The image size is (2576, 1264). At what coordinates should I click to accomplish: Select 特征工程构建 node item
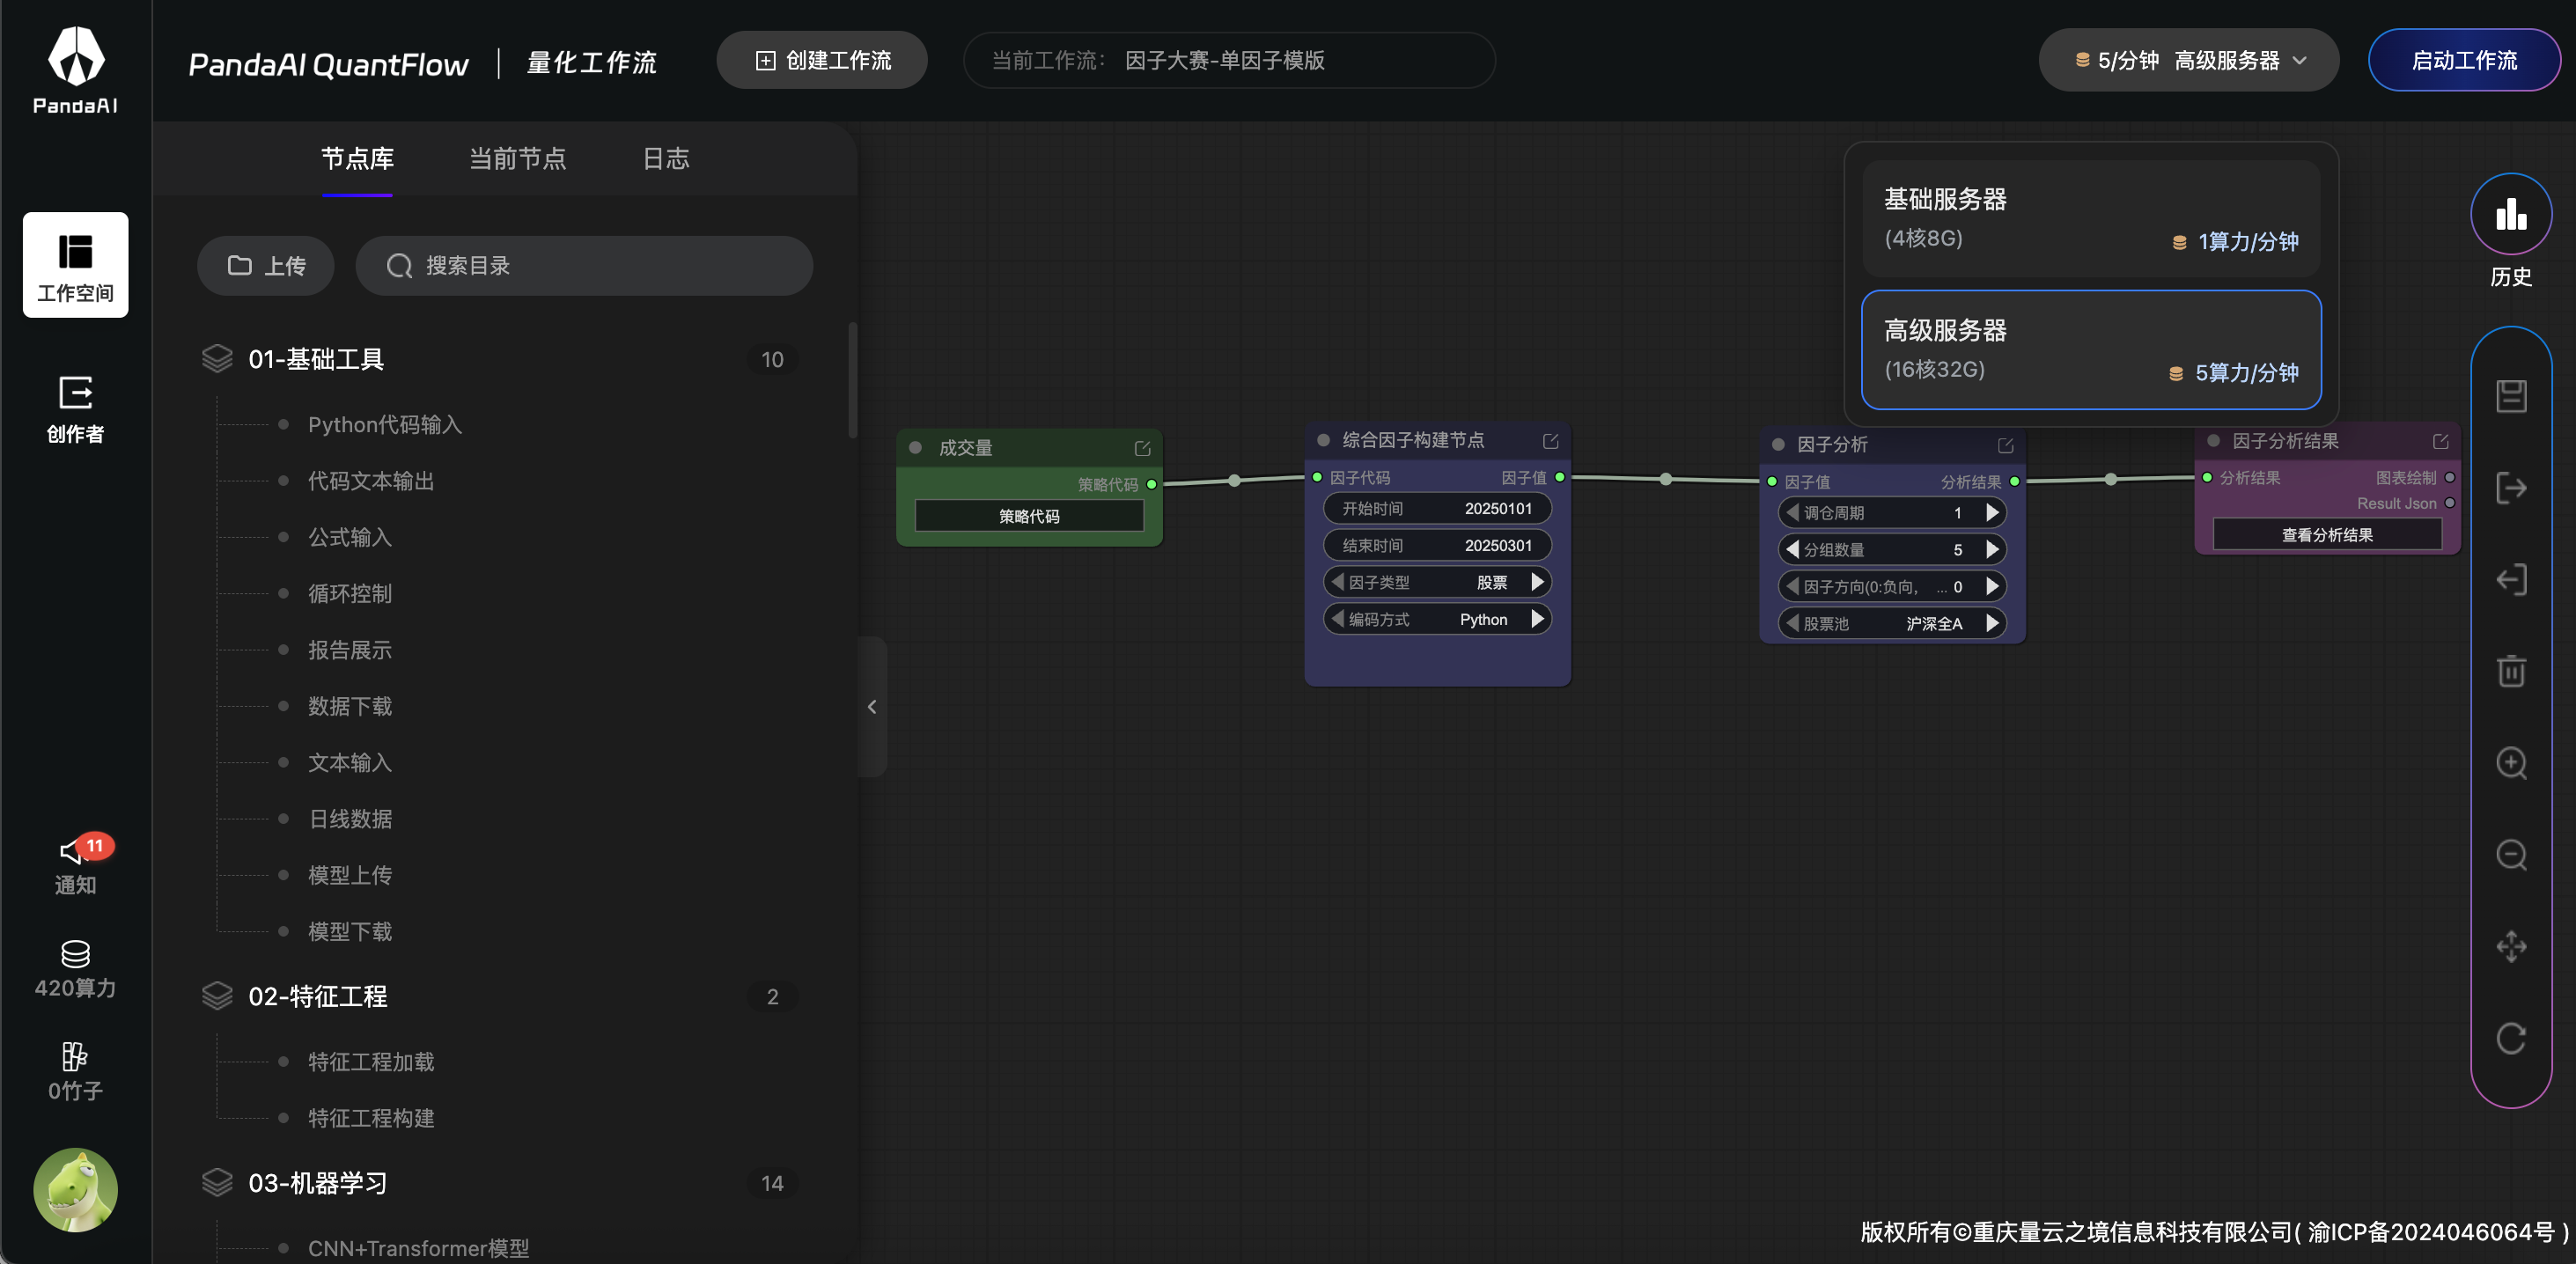click(371, 1118)
